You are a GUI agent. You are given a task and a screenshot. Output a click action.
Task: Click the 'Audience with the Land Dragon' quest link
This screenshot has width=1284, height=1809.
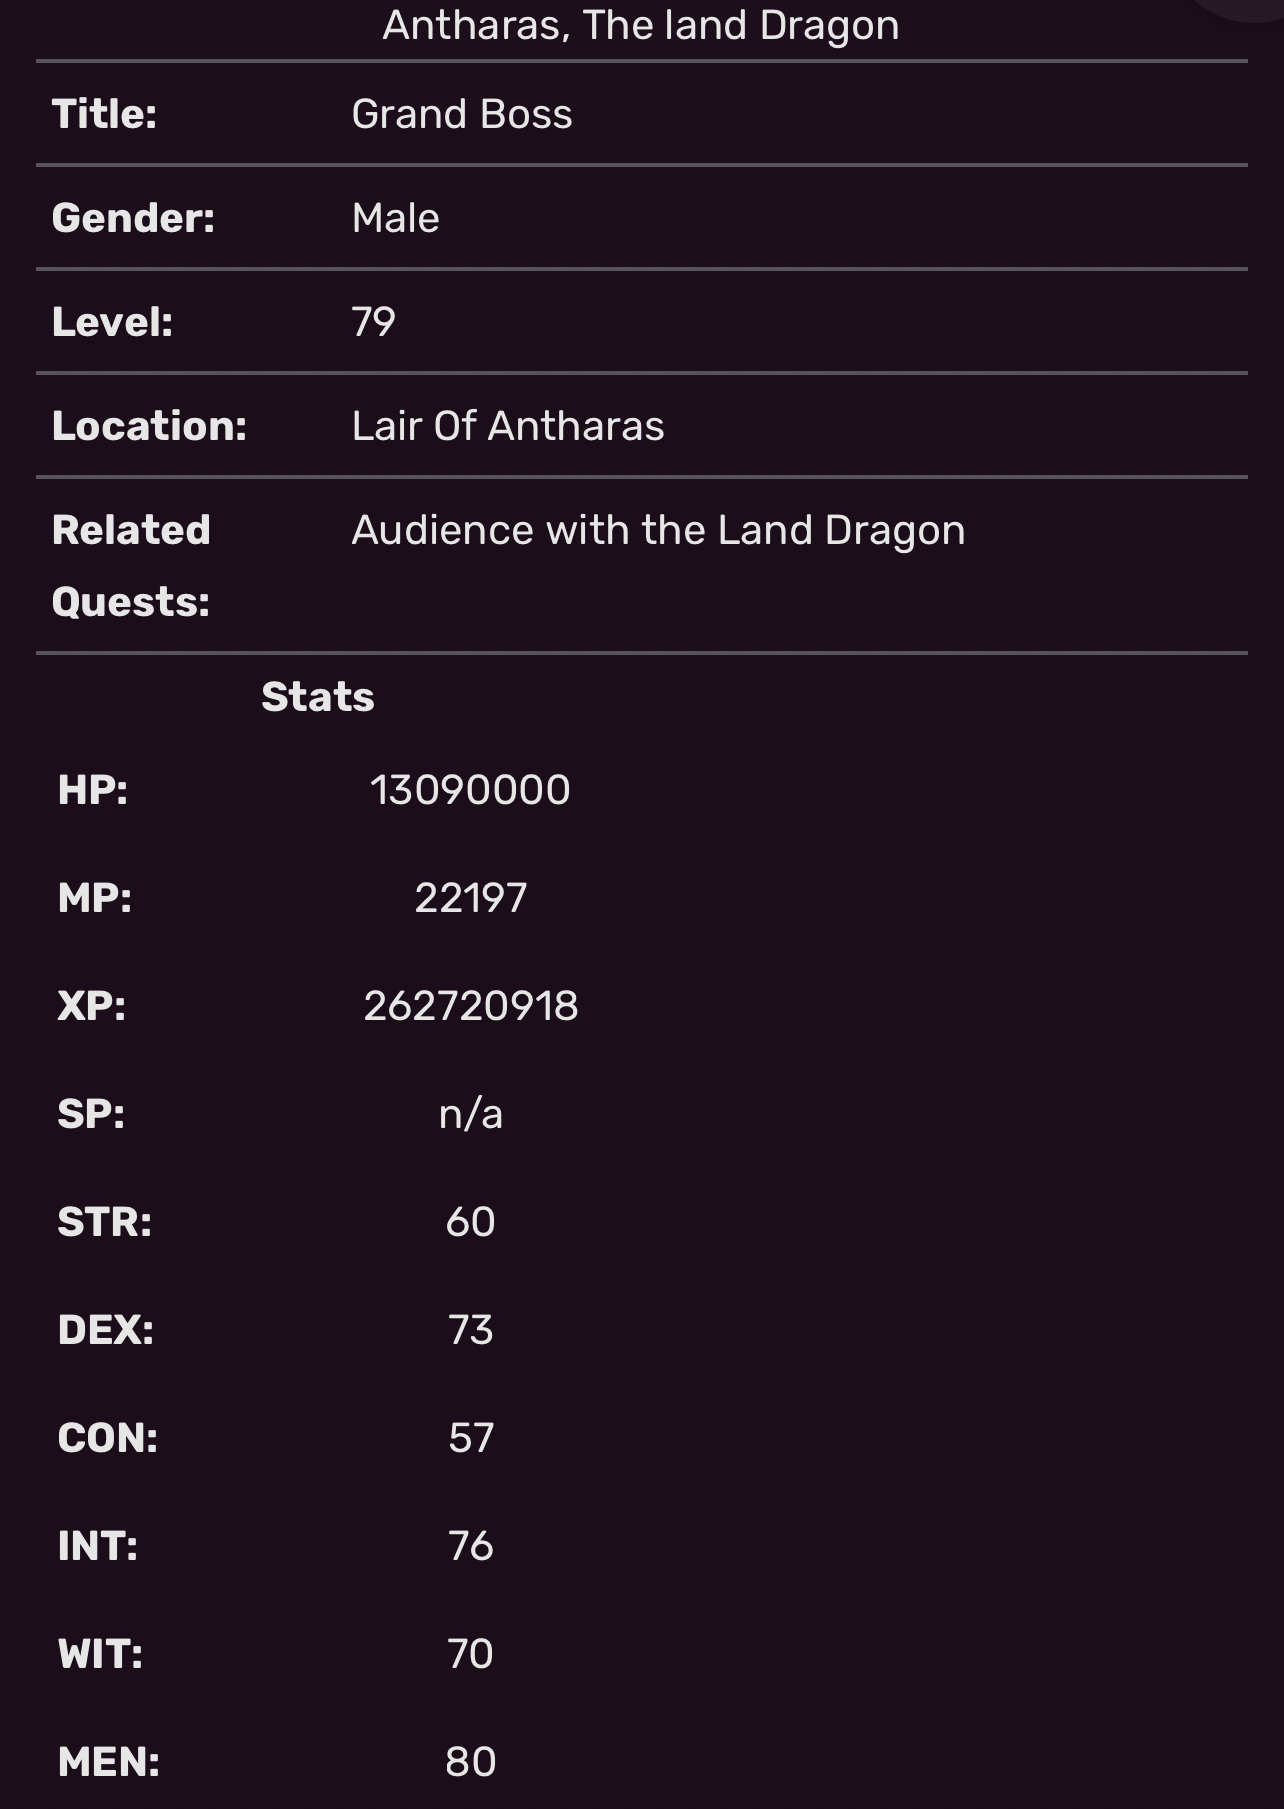tap(658, 530)
